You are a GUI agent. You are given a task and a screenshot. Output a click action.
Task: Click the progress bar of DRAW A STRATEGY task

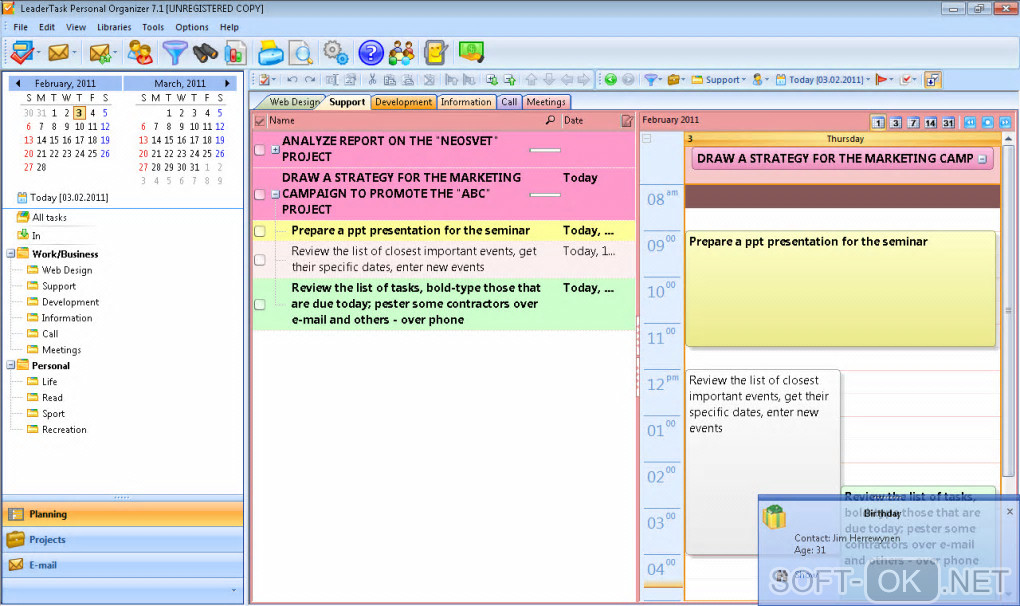[545, 194]
